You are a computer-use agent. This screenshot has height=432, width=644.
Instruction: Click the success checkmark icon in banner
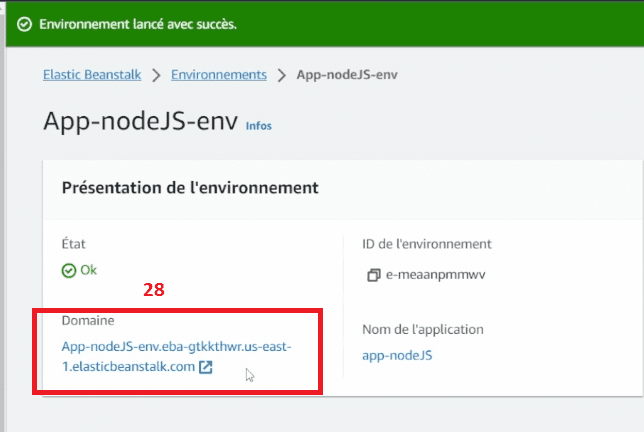tap(24, 24)
